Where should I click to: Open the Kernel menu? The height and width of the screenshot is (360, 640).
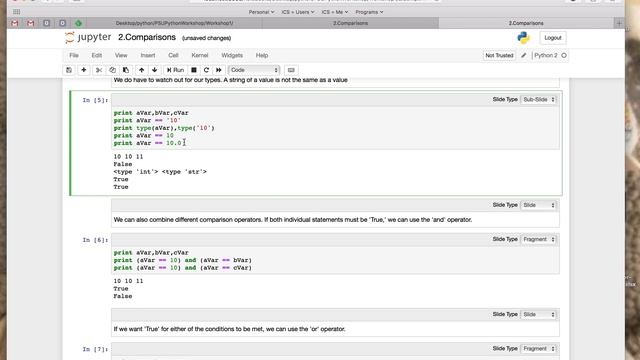click(x=200, y=56)
